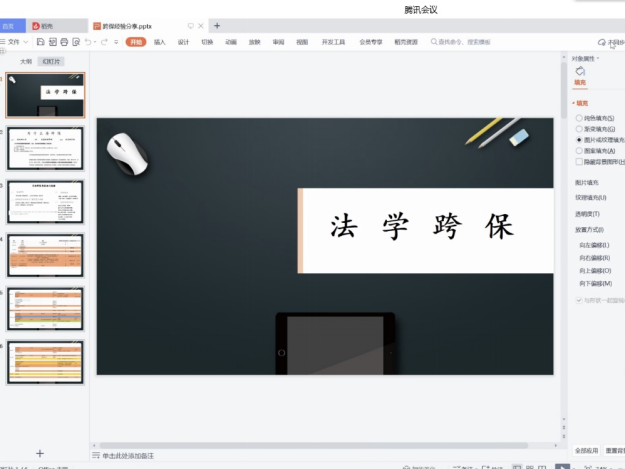
Task: Open the 文件 menu dropdown
Action: (x=17, y=42)
